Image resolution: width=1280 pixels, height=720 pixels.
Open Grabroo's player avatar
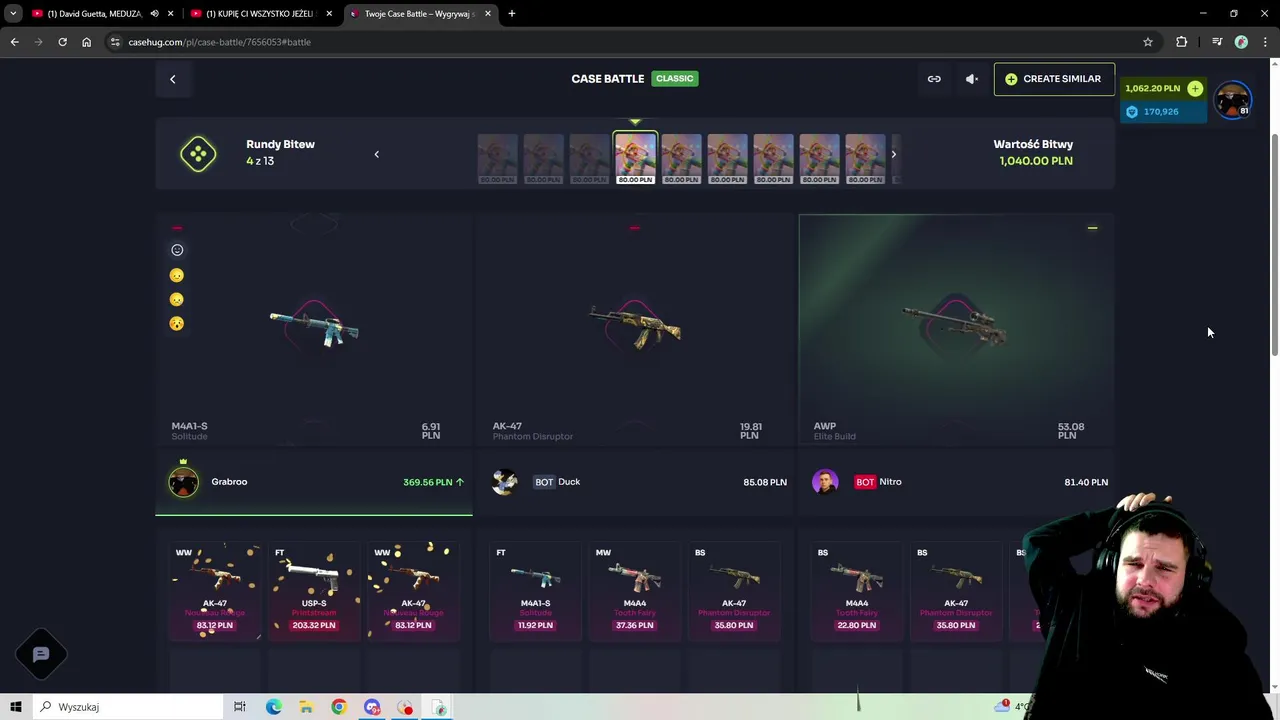coord(183,482)
